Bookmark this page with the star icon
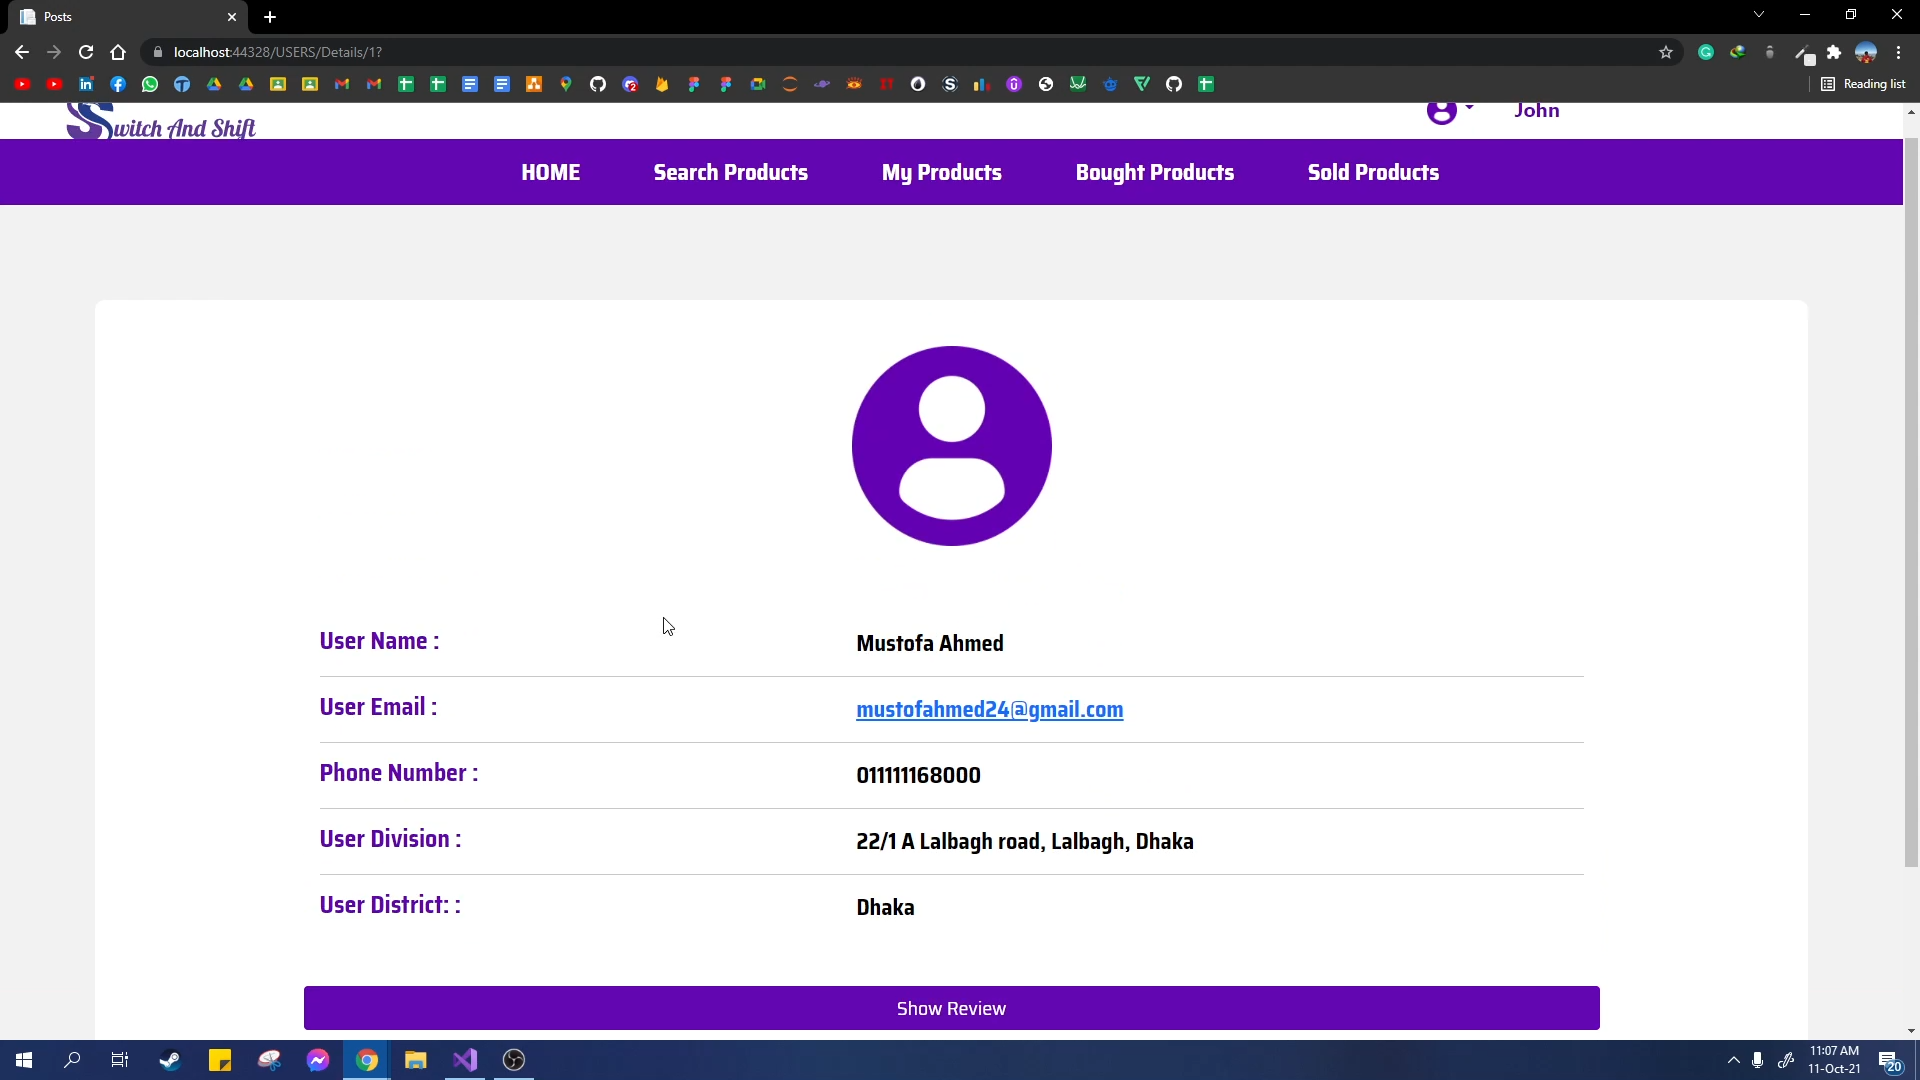1920x1080 pixels. (x=1666, y=52)
